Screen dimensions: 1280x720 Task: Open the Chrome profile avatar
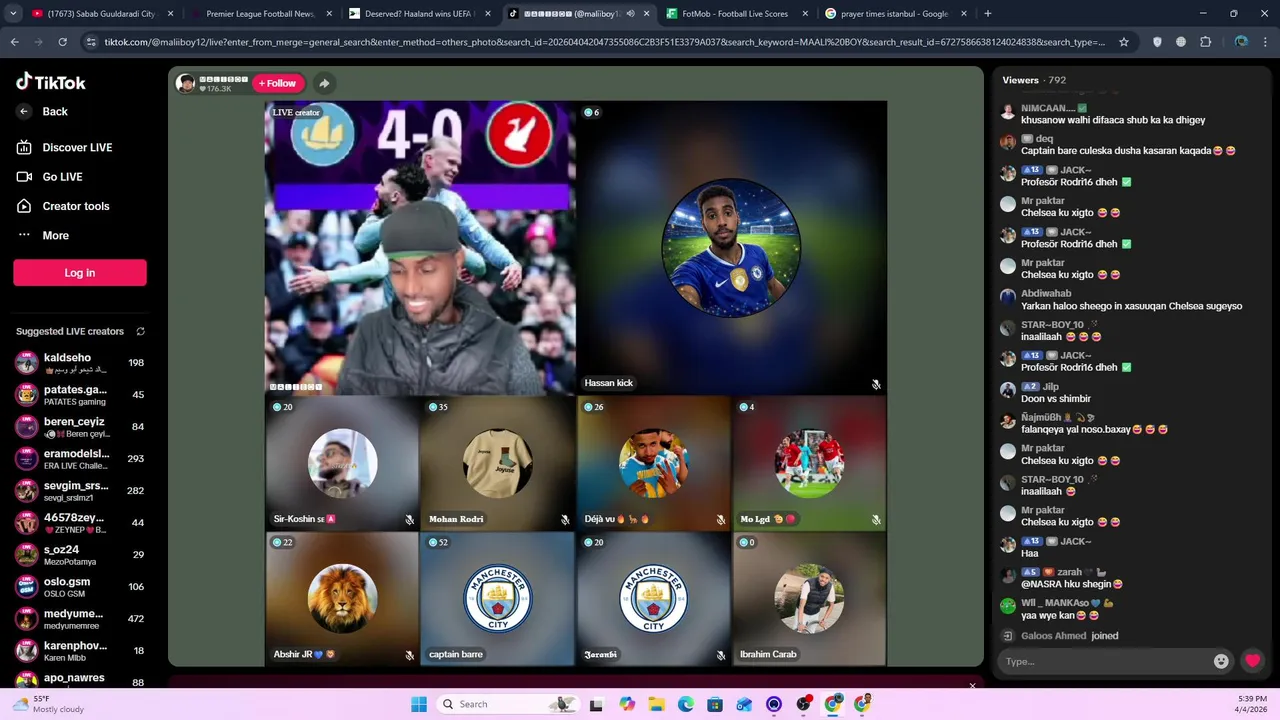click(x=1241, y=42)
